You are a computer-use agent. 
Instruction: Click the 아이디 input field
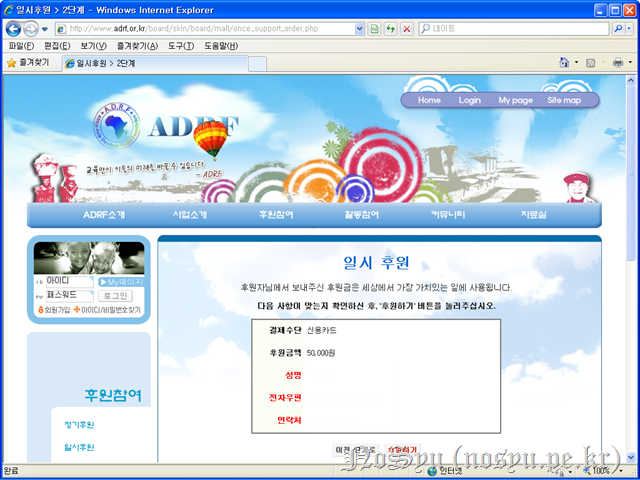69,282
